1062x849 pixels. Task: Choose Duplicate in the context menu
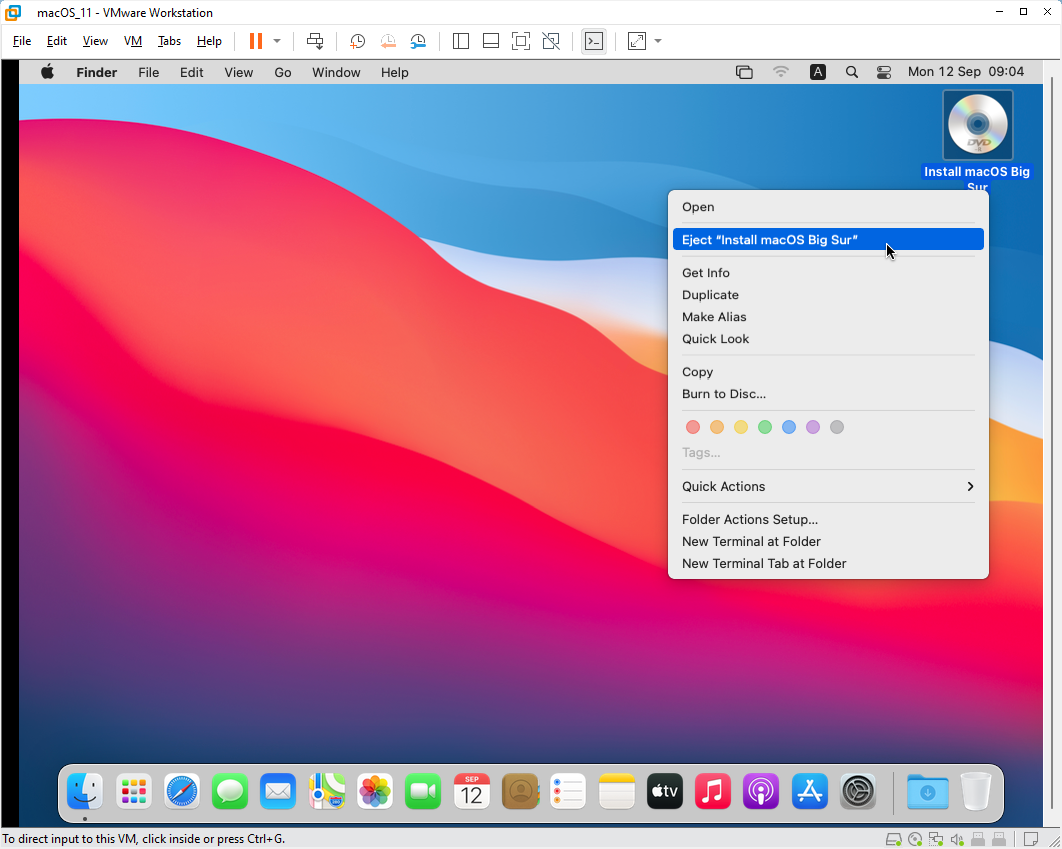(x=828, y=295)
